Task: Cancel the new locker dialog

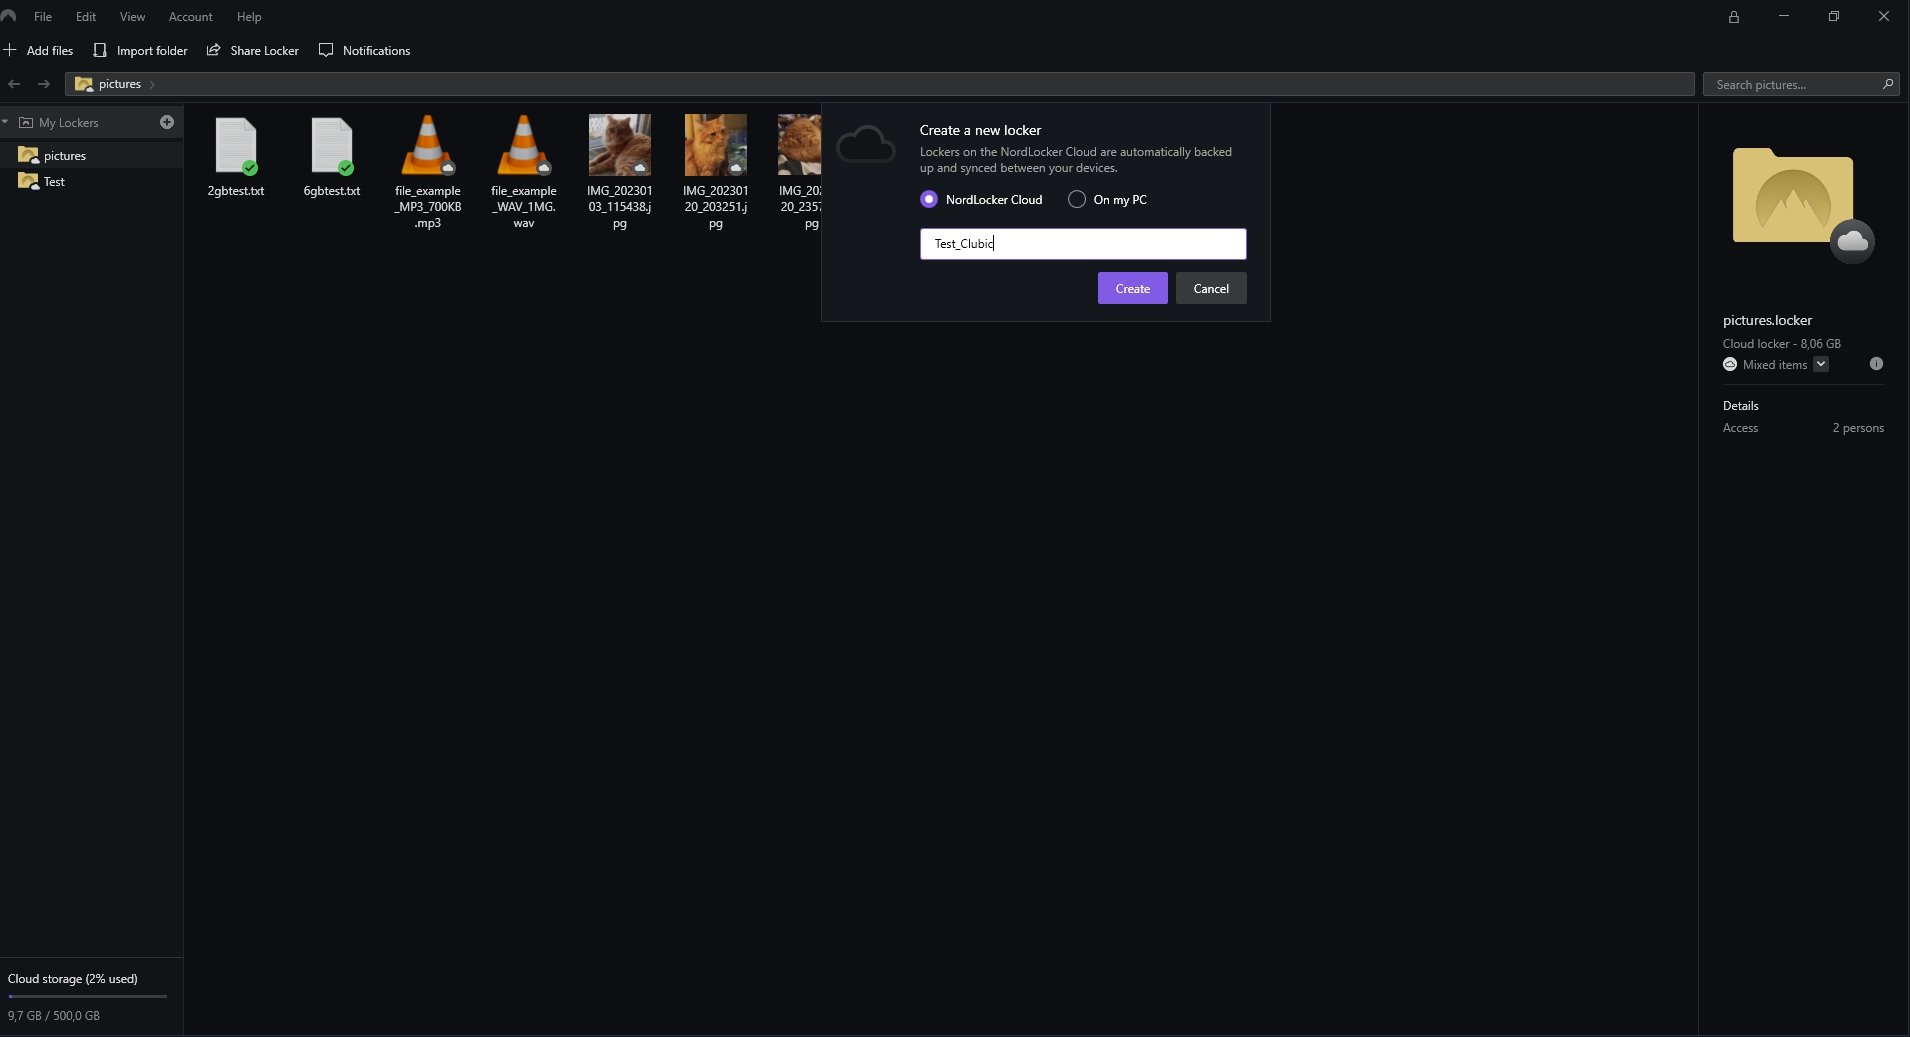Action: 1211,288
